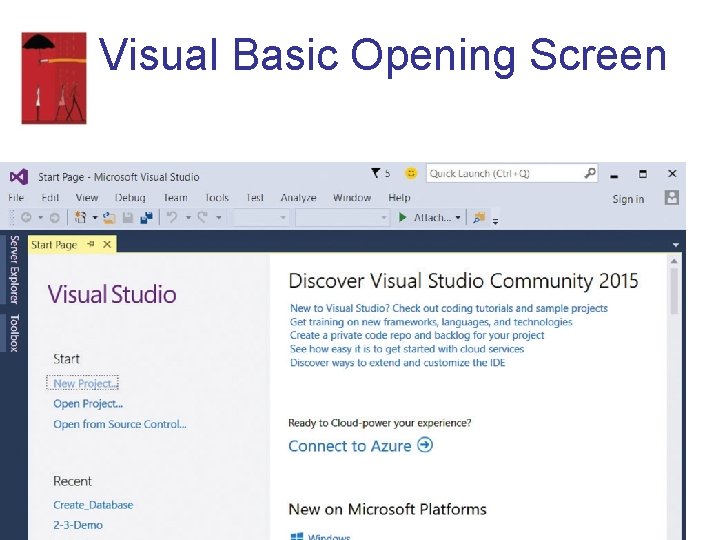
Task: Open the toolbar overflow options arrow
Action: point(495,220)
